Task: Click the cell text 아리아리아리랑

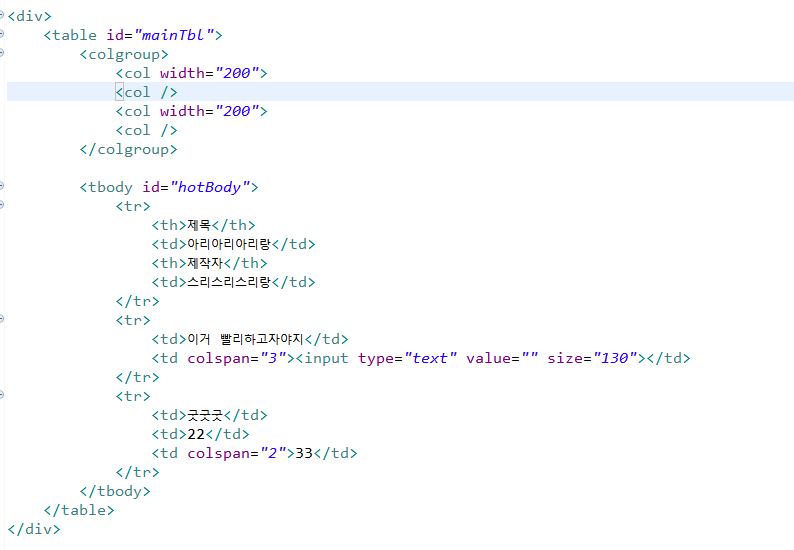Action: point(229,244)
